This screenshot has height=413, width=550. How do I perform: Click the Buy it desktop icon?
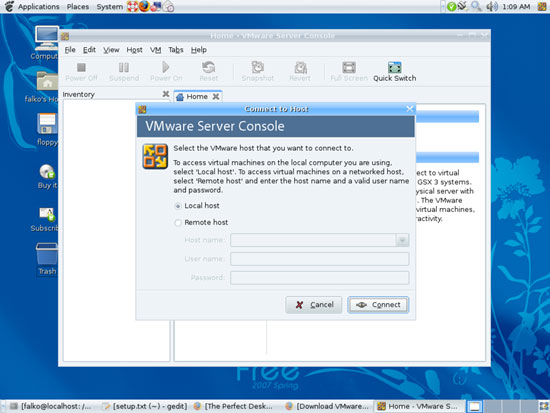pos(47,172)
